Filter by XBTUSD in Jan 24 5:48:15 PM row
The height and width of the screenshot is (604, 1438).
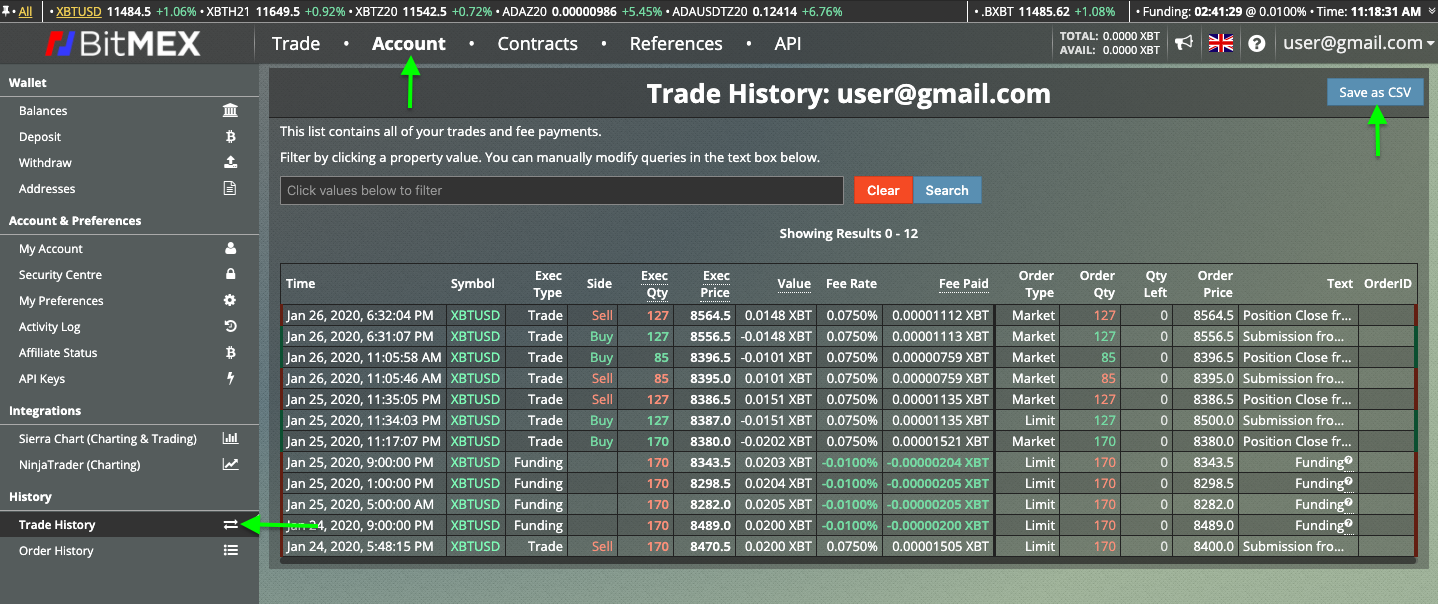coord(475,546)
